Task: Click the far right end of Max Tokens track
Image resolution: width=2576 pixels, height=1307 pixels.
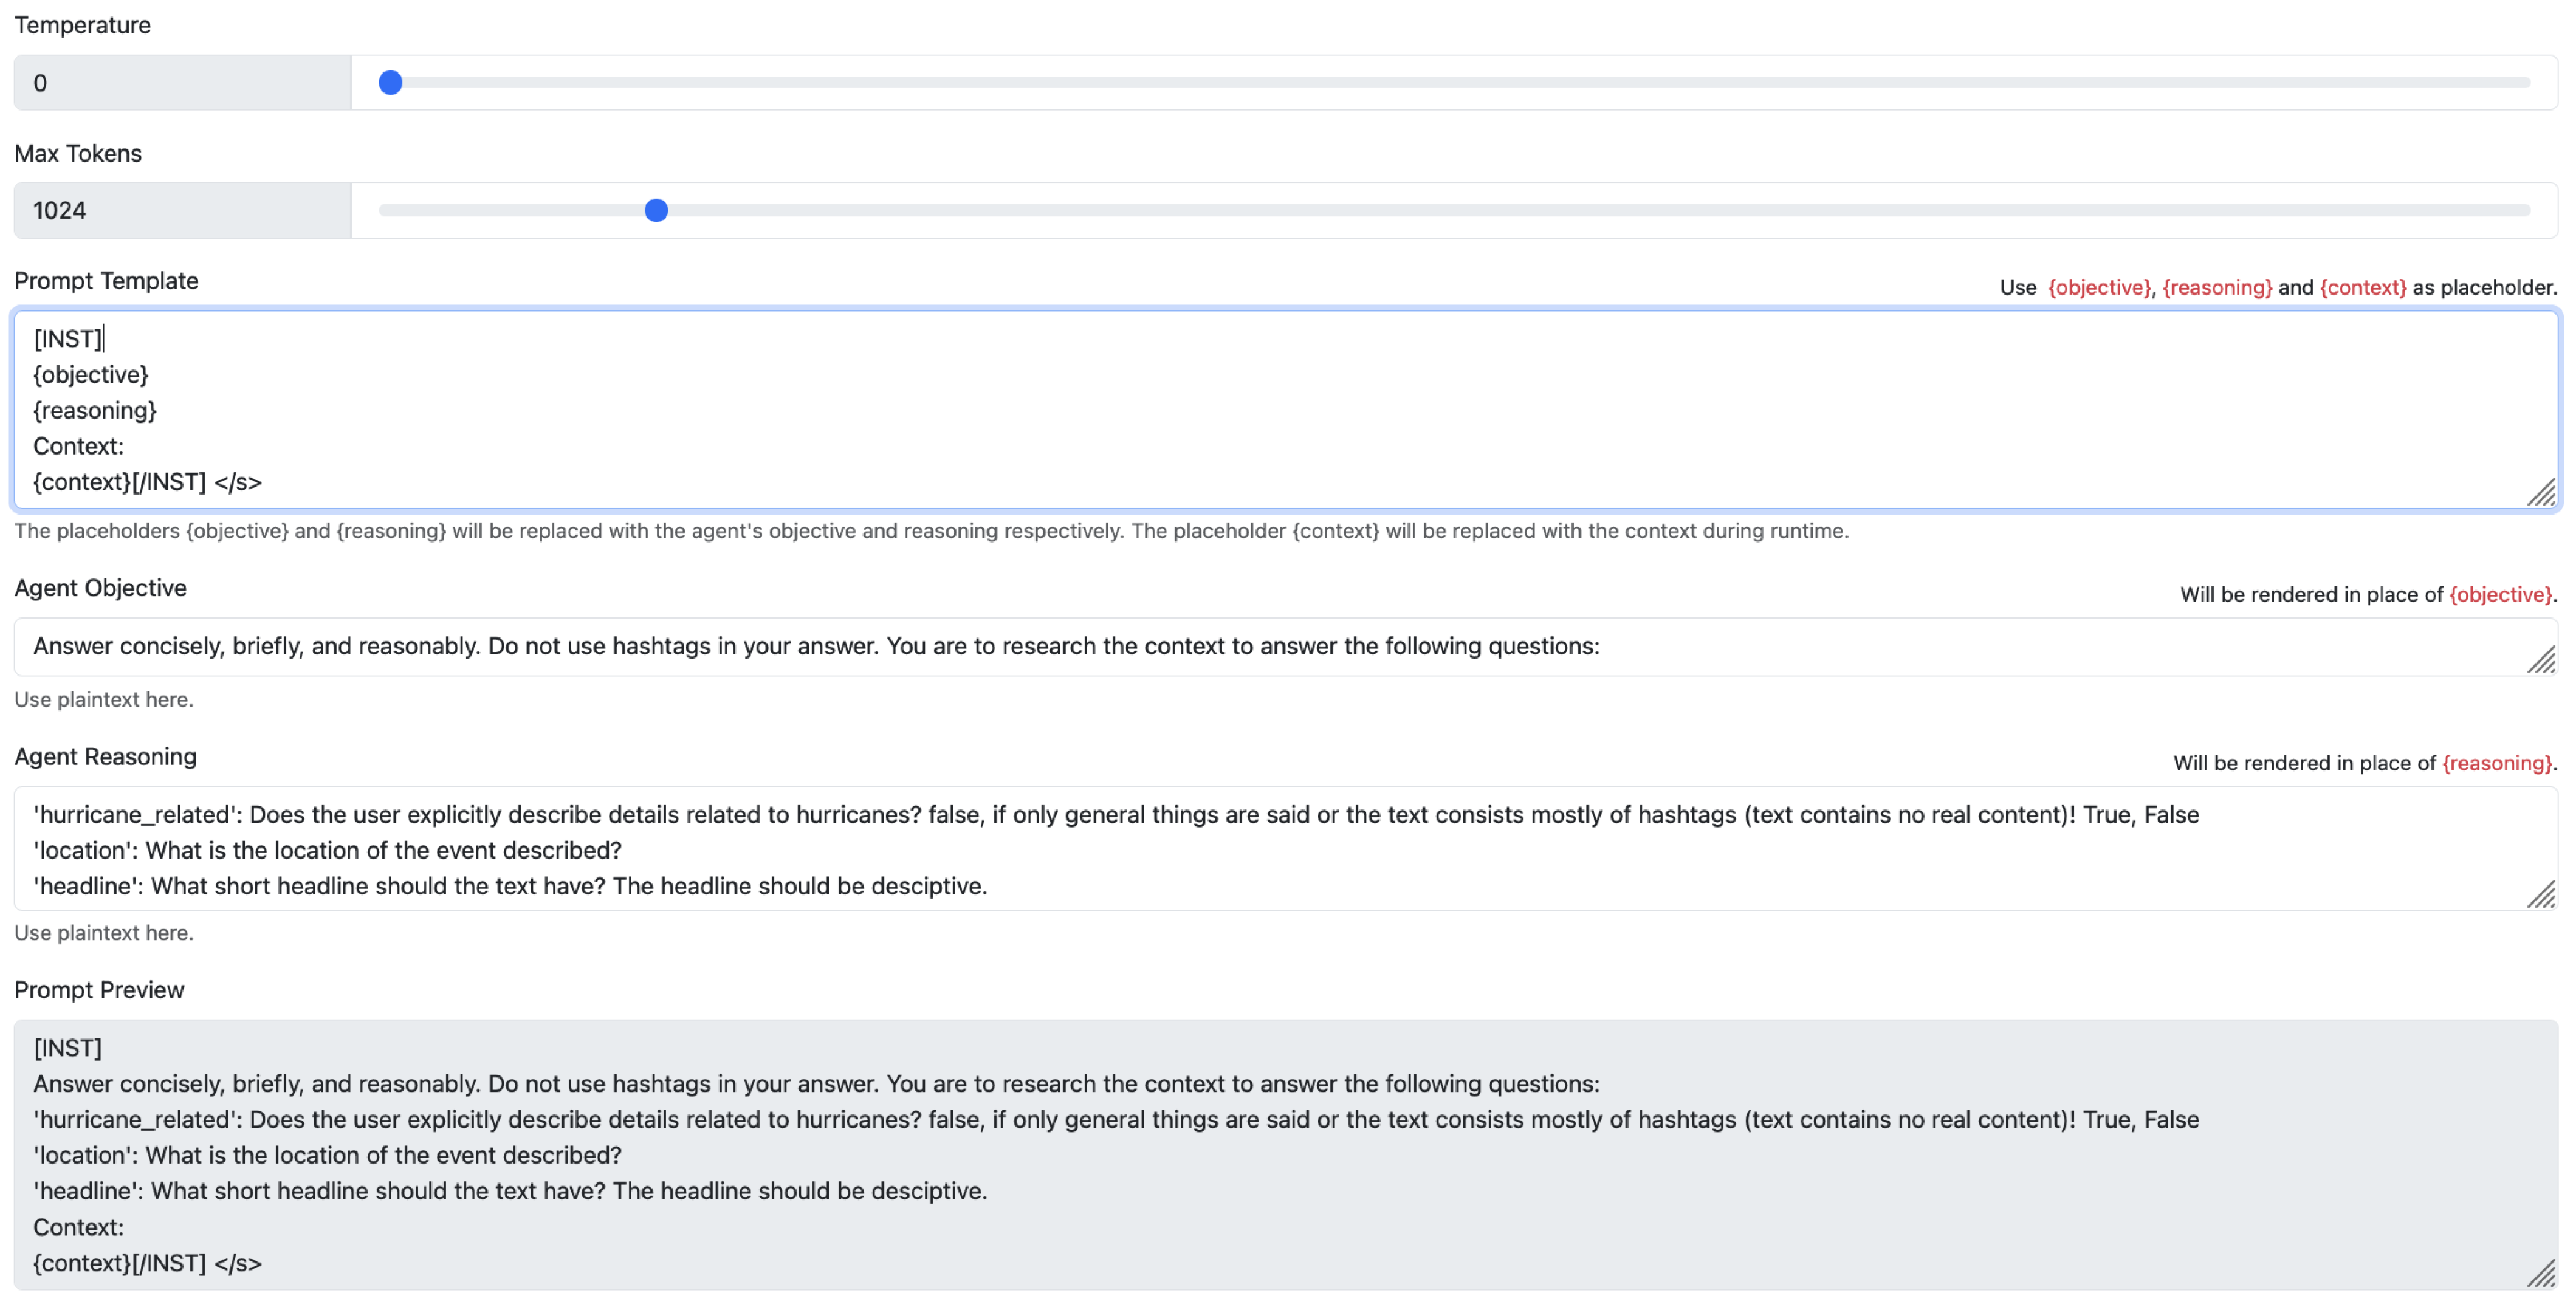Action: (2524, 210)
